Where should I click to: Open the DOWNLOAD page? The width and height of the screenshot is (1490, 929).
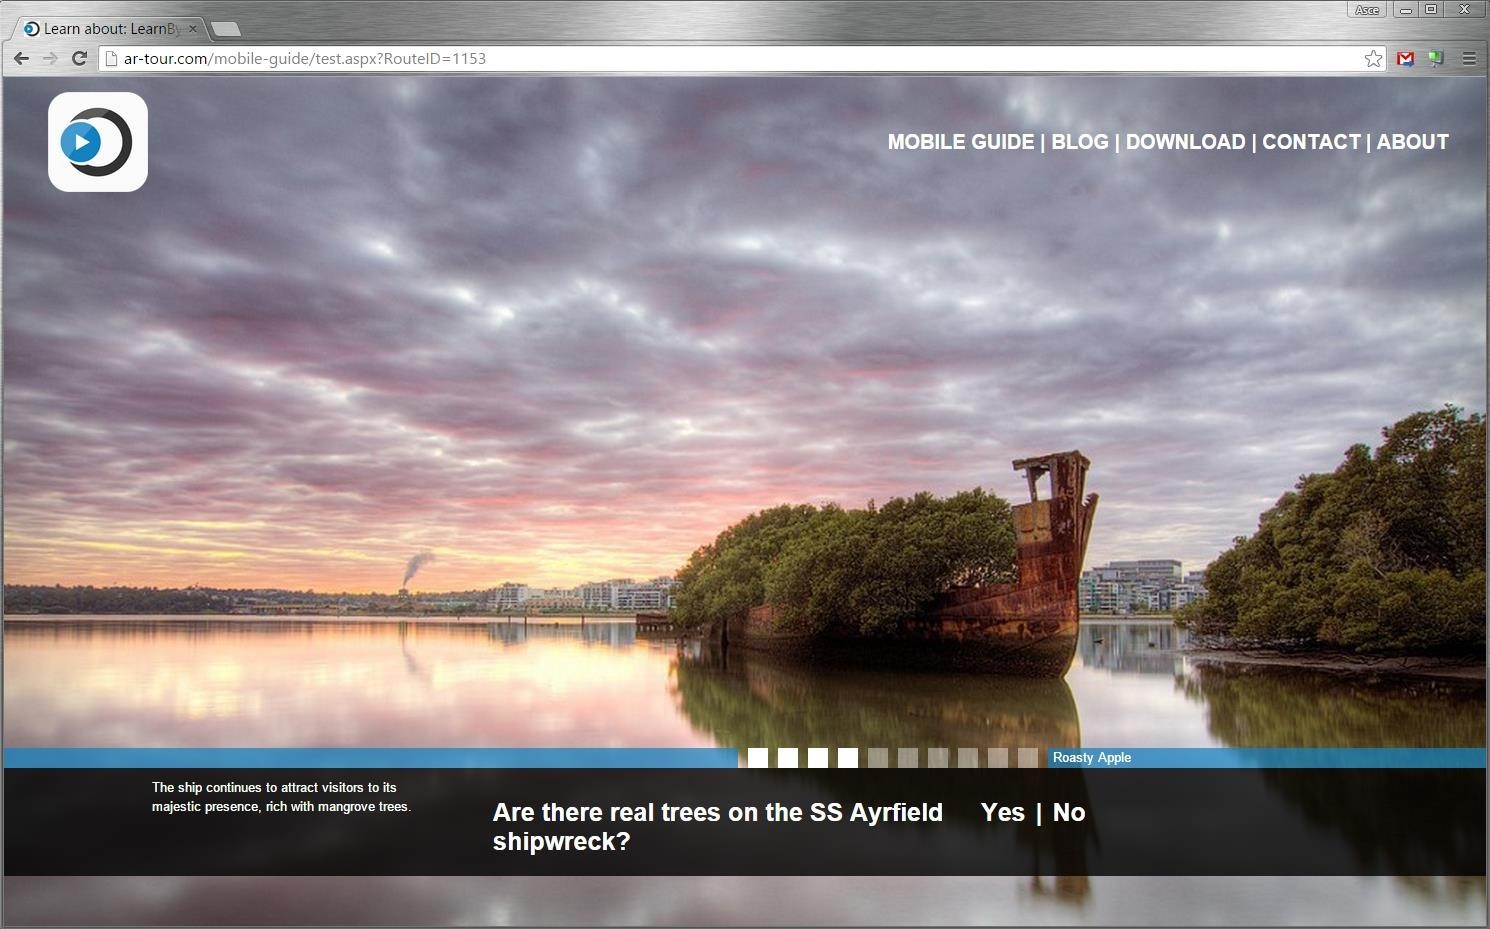click(1185, 142)
